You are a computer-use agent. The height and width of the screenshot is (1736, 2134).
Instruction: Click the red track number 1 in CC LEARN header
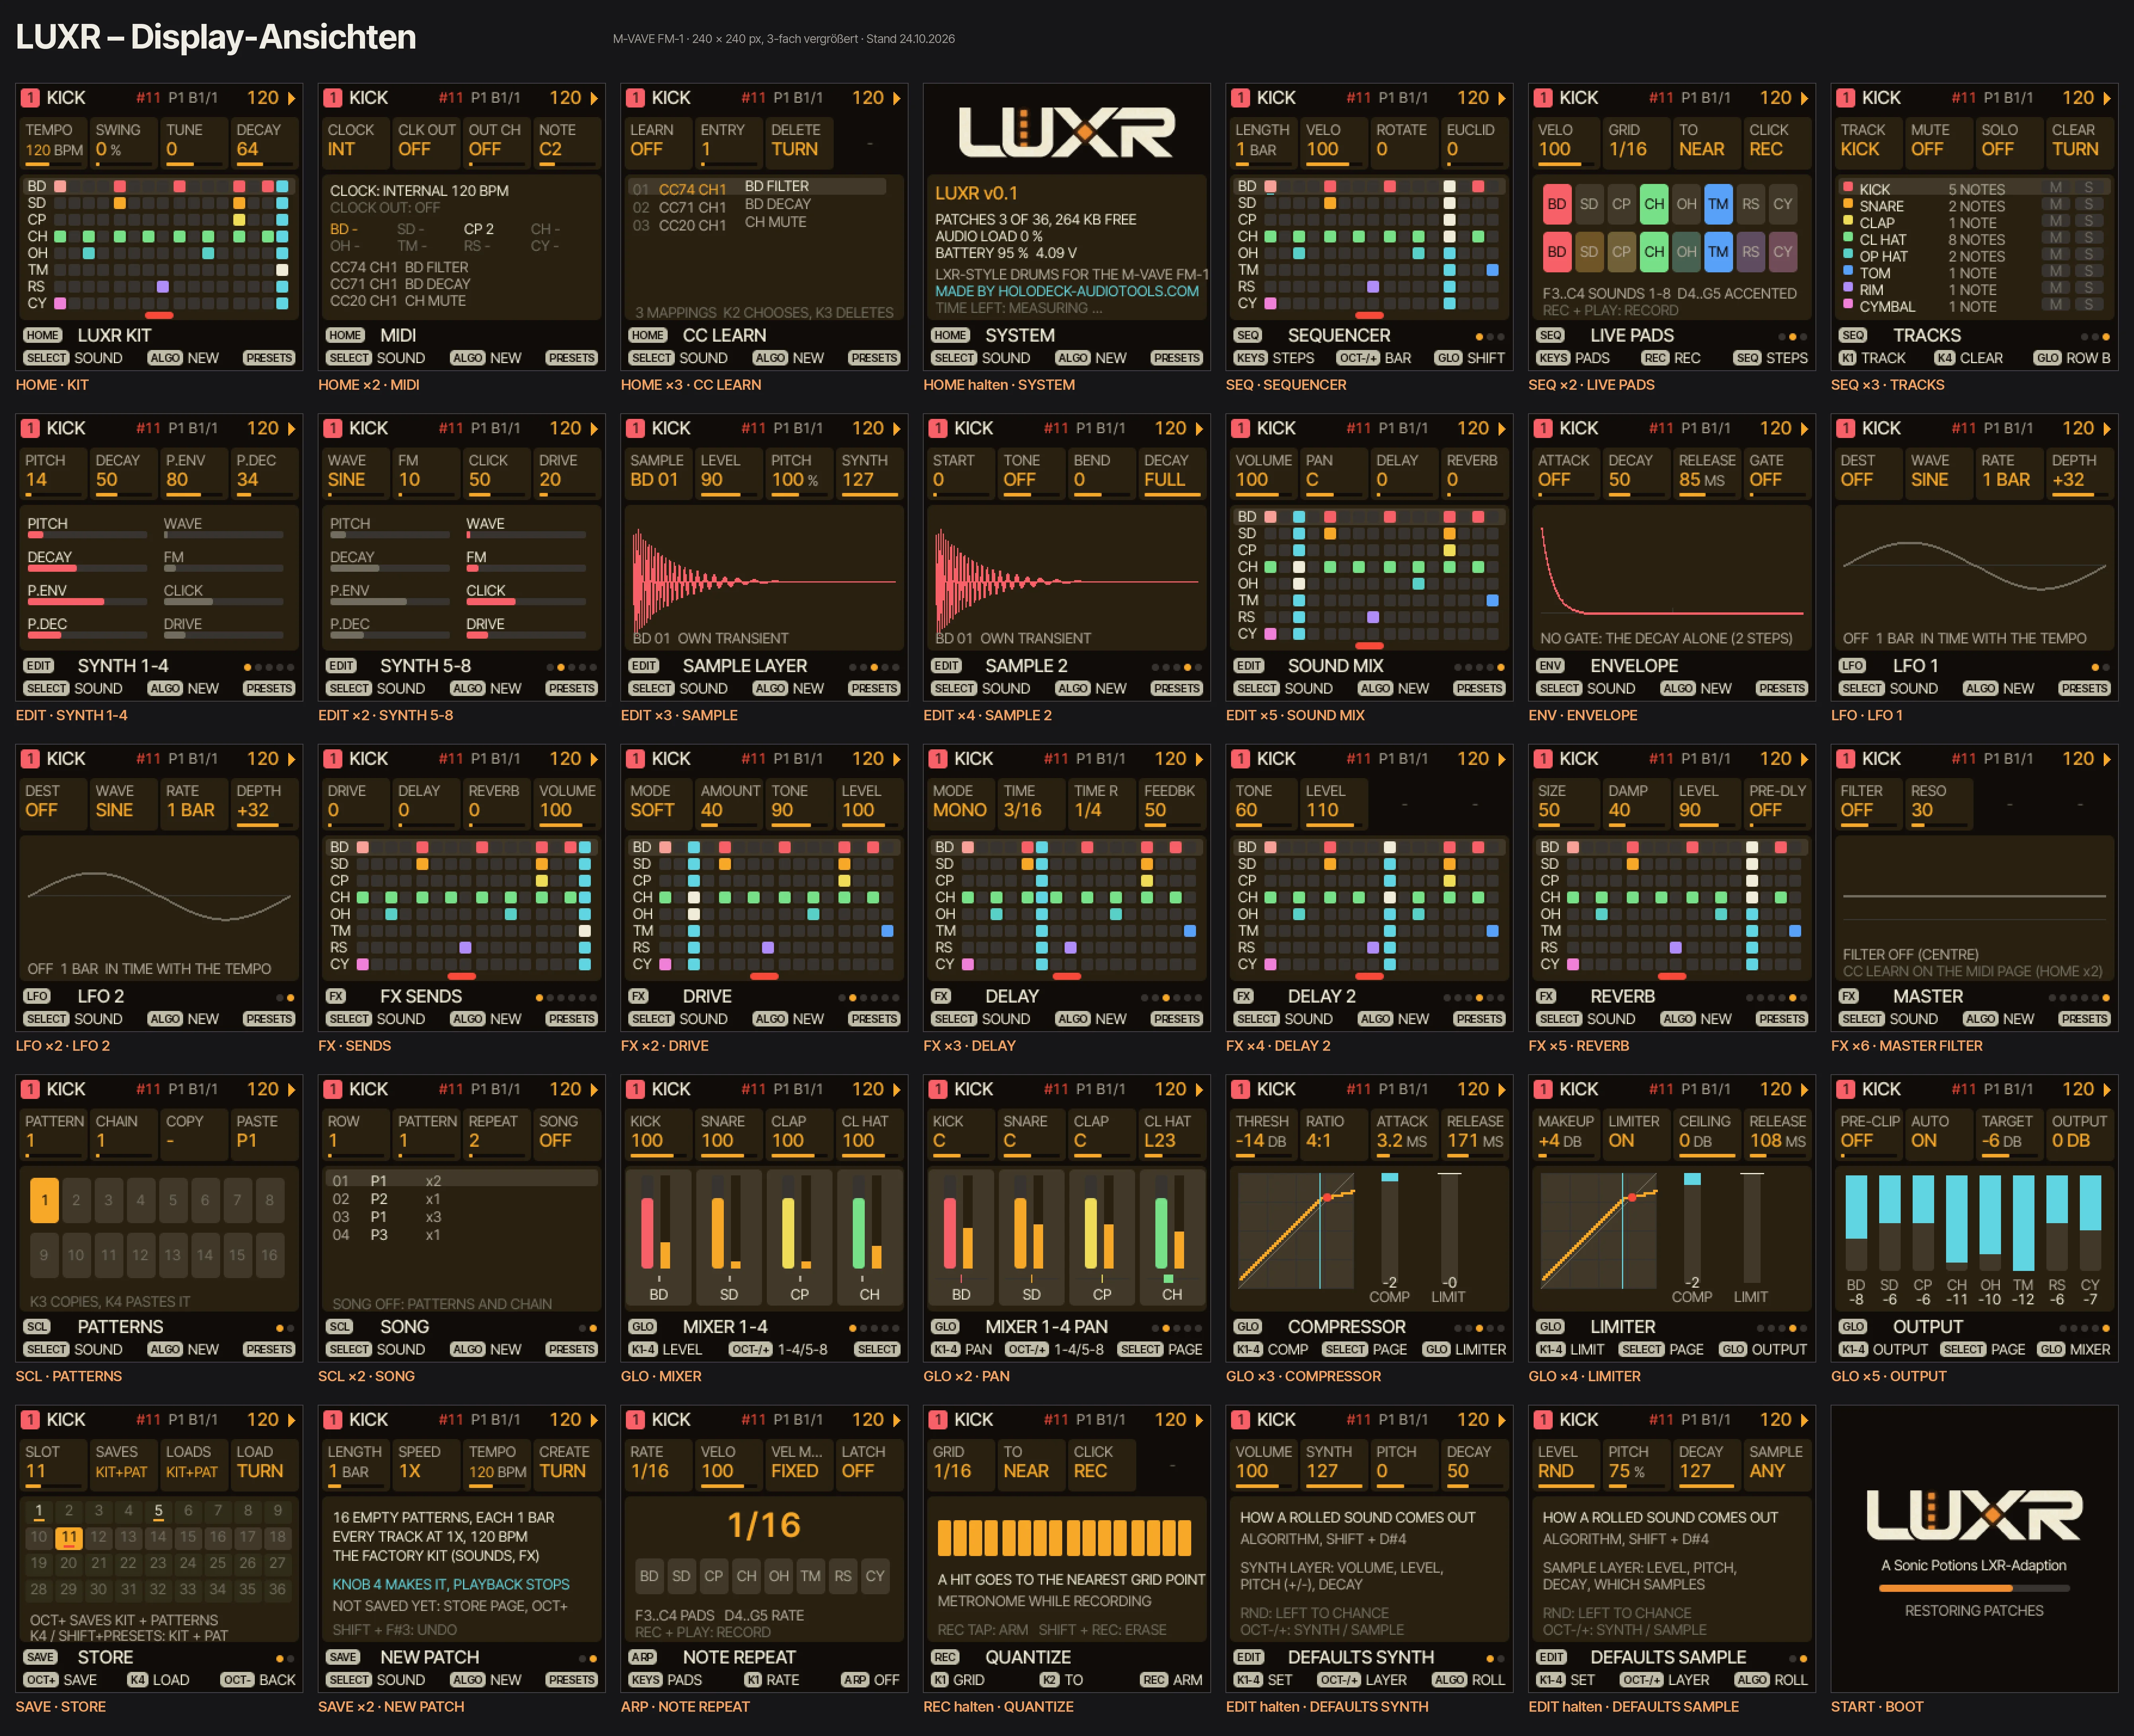(635, 98)
